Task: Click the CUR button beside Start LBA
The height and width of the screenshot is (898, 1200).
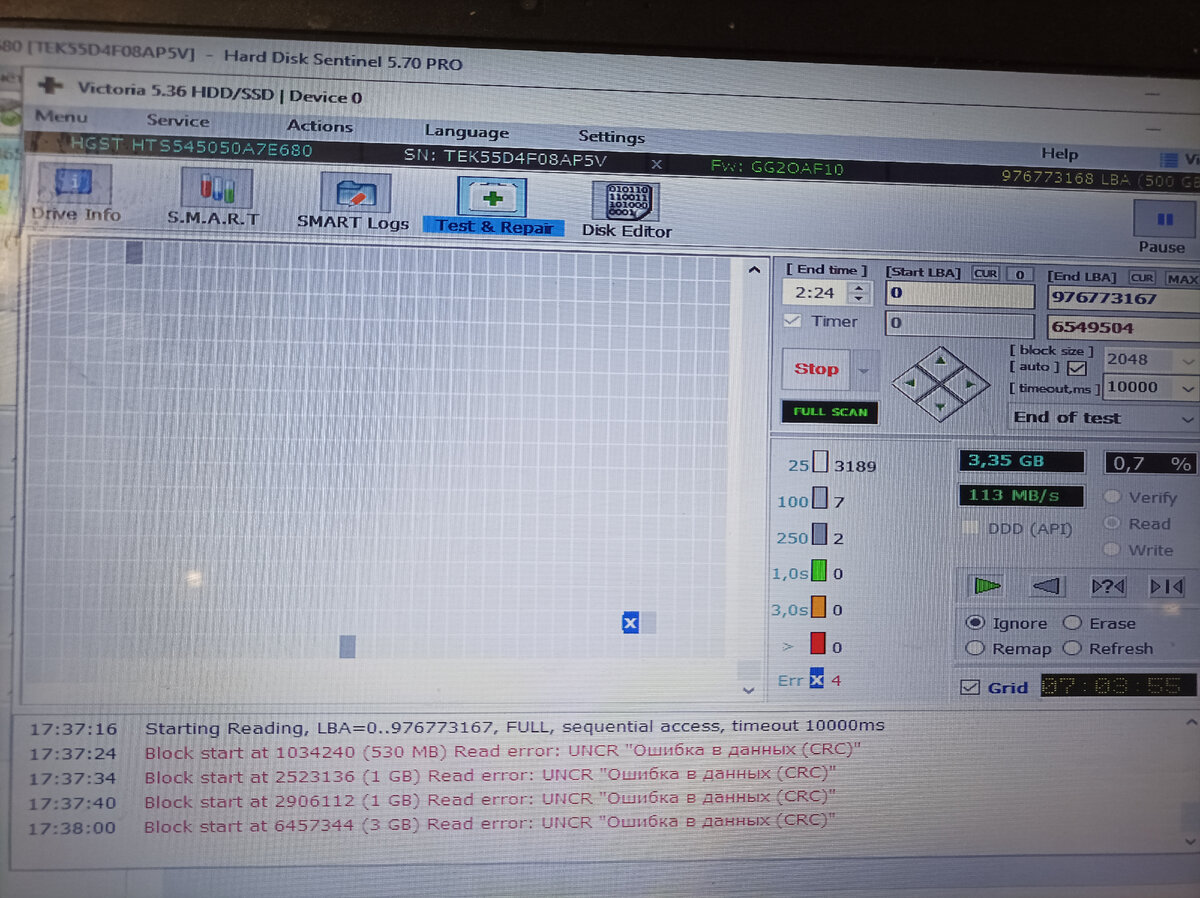Action: click(985, 273)
